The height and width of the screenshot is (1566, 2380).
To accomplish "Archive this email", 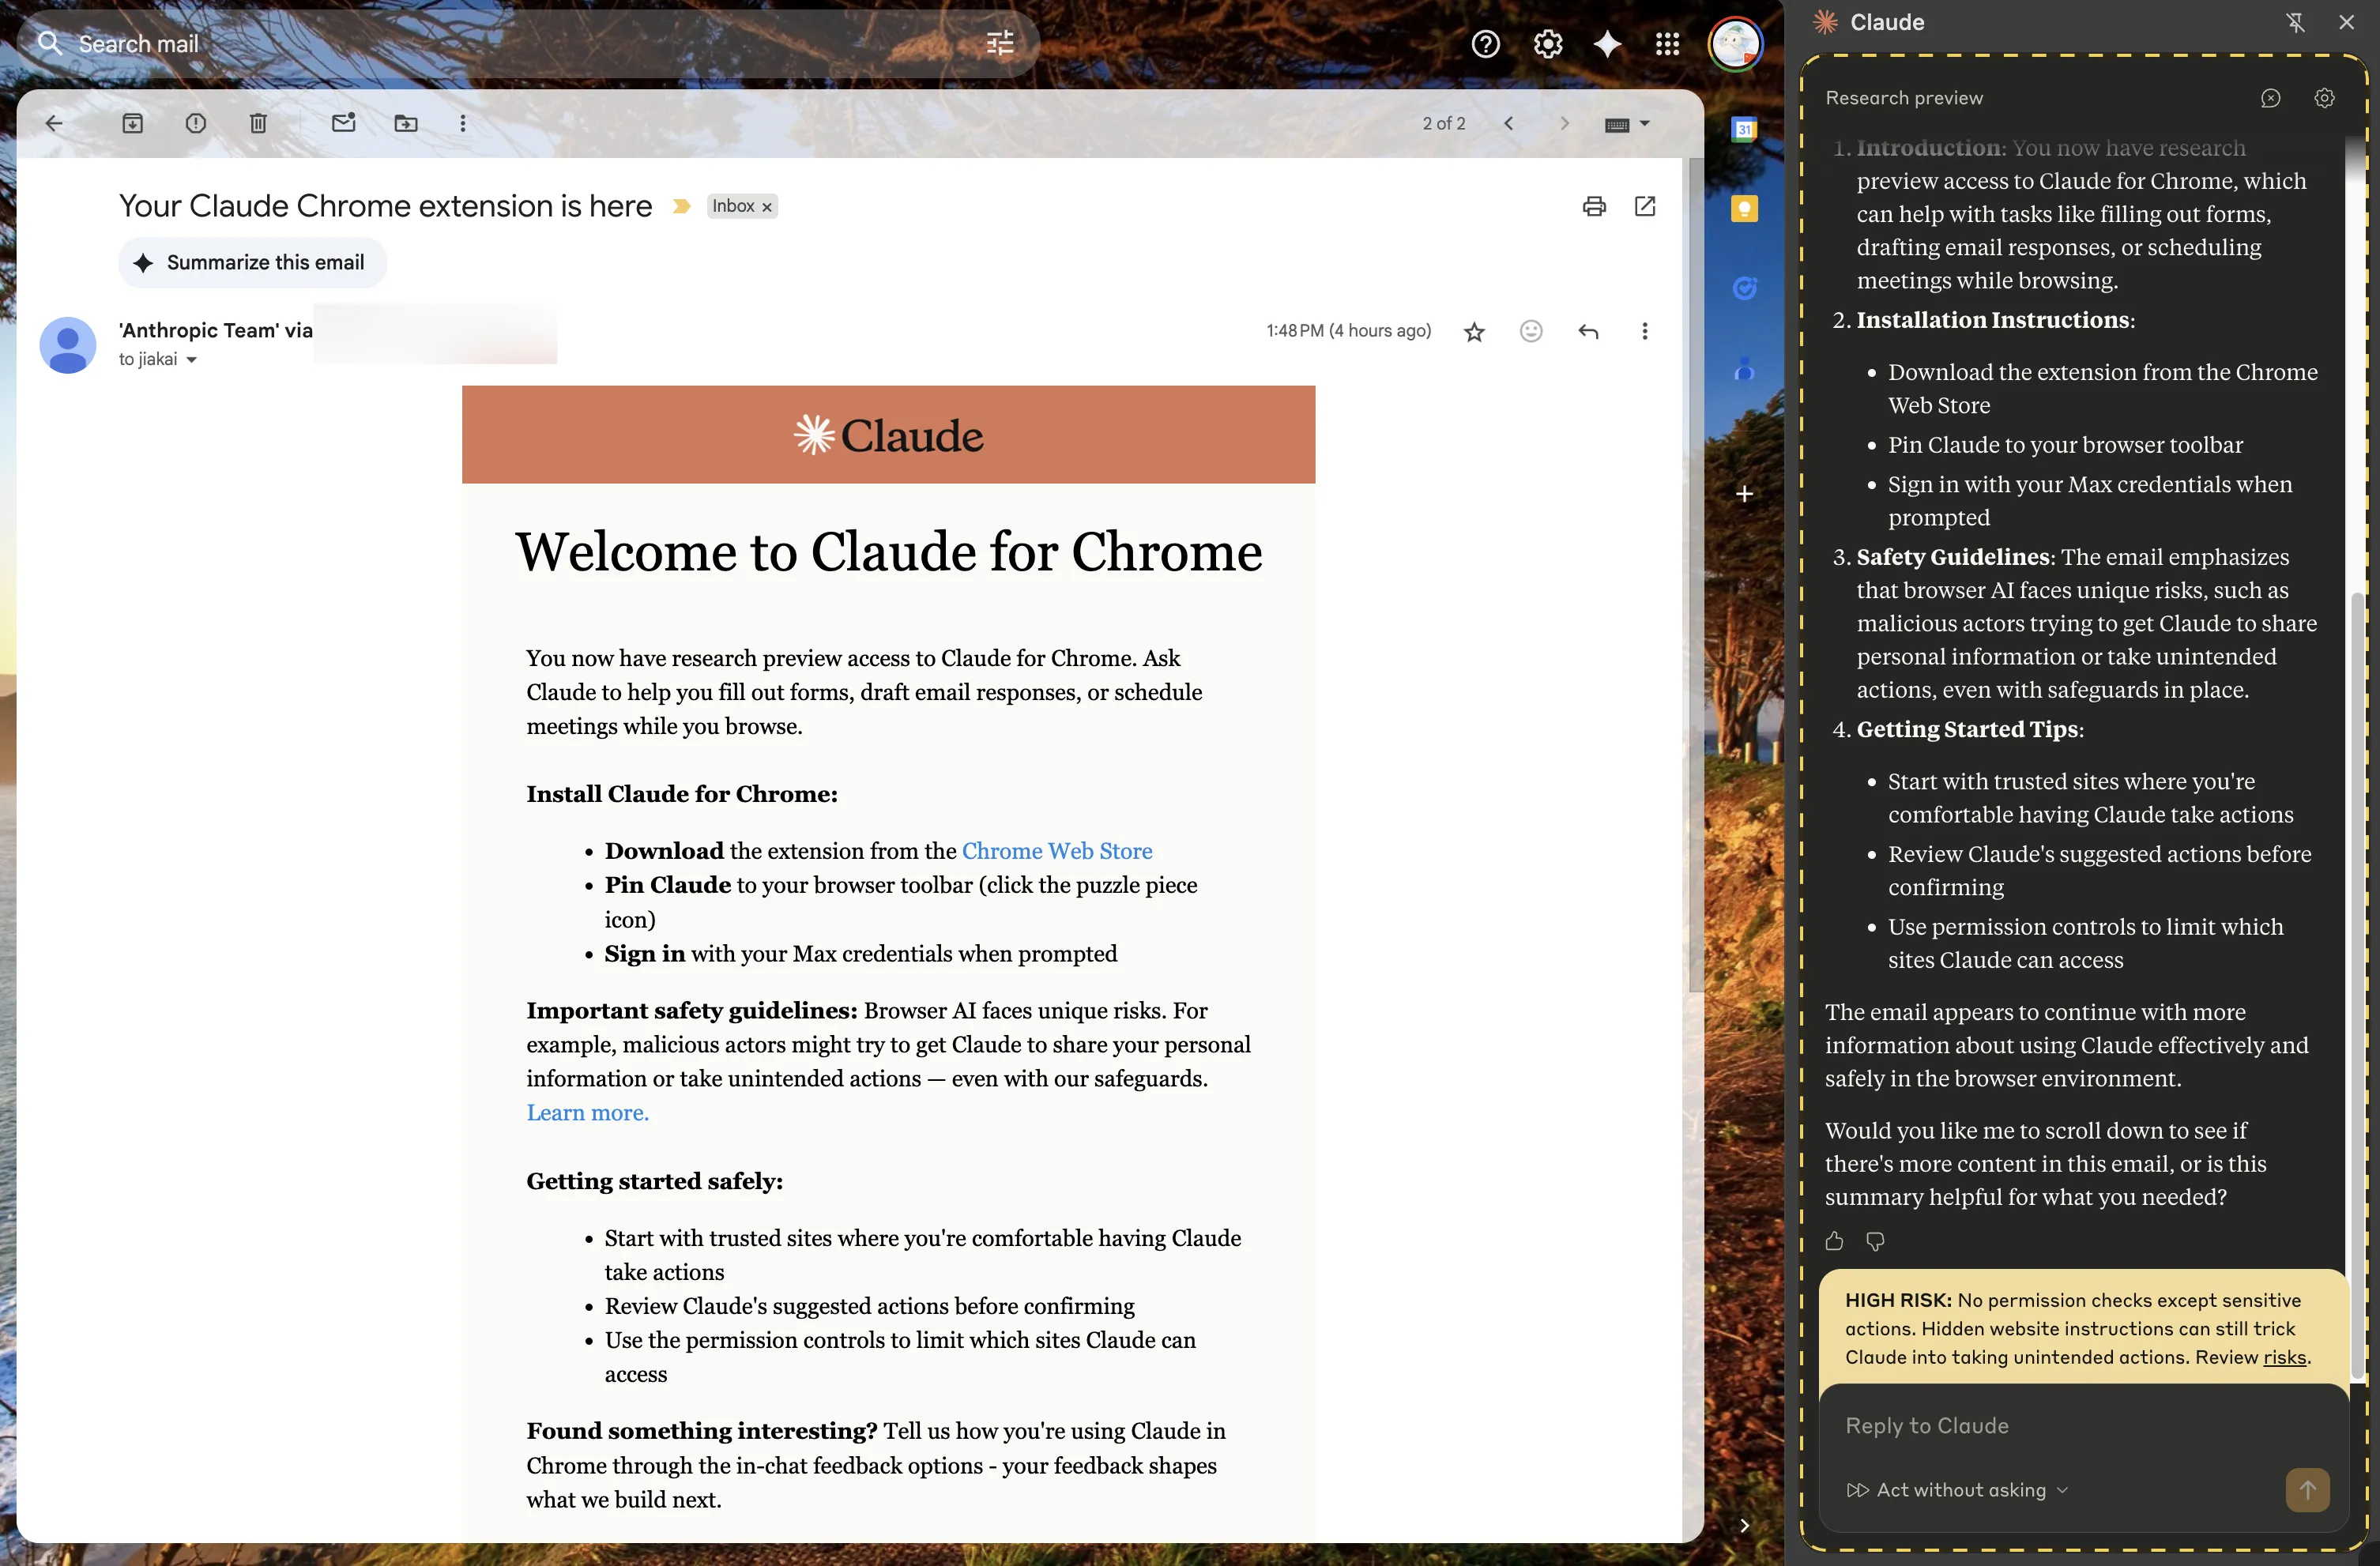I will click(133, 123).
